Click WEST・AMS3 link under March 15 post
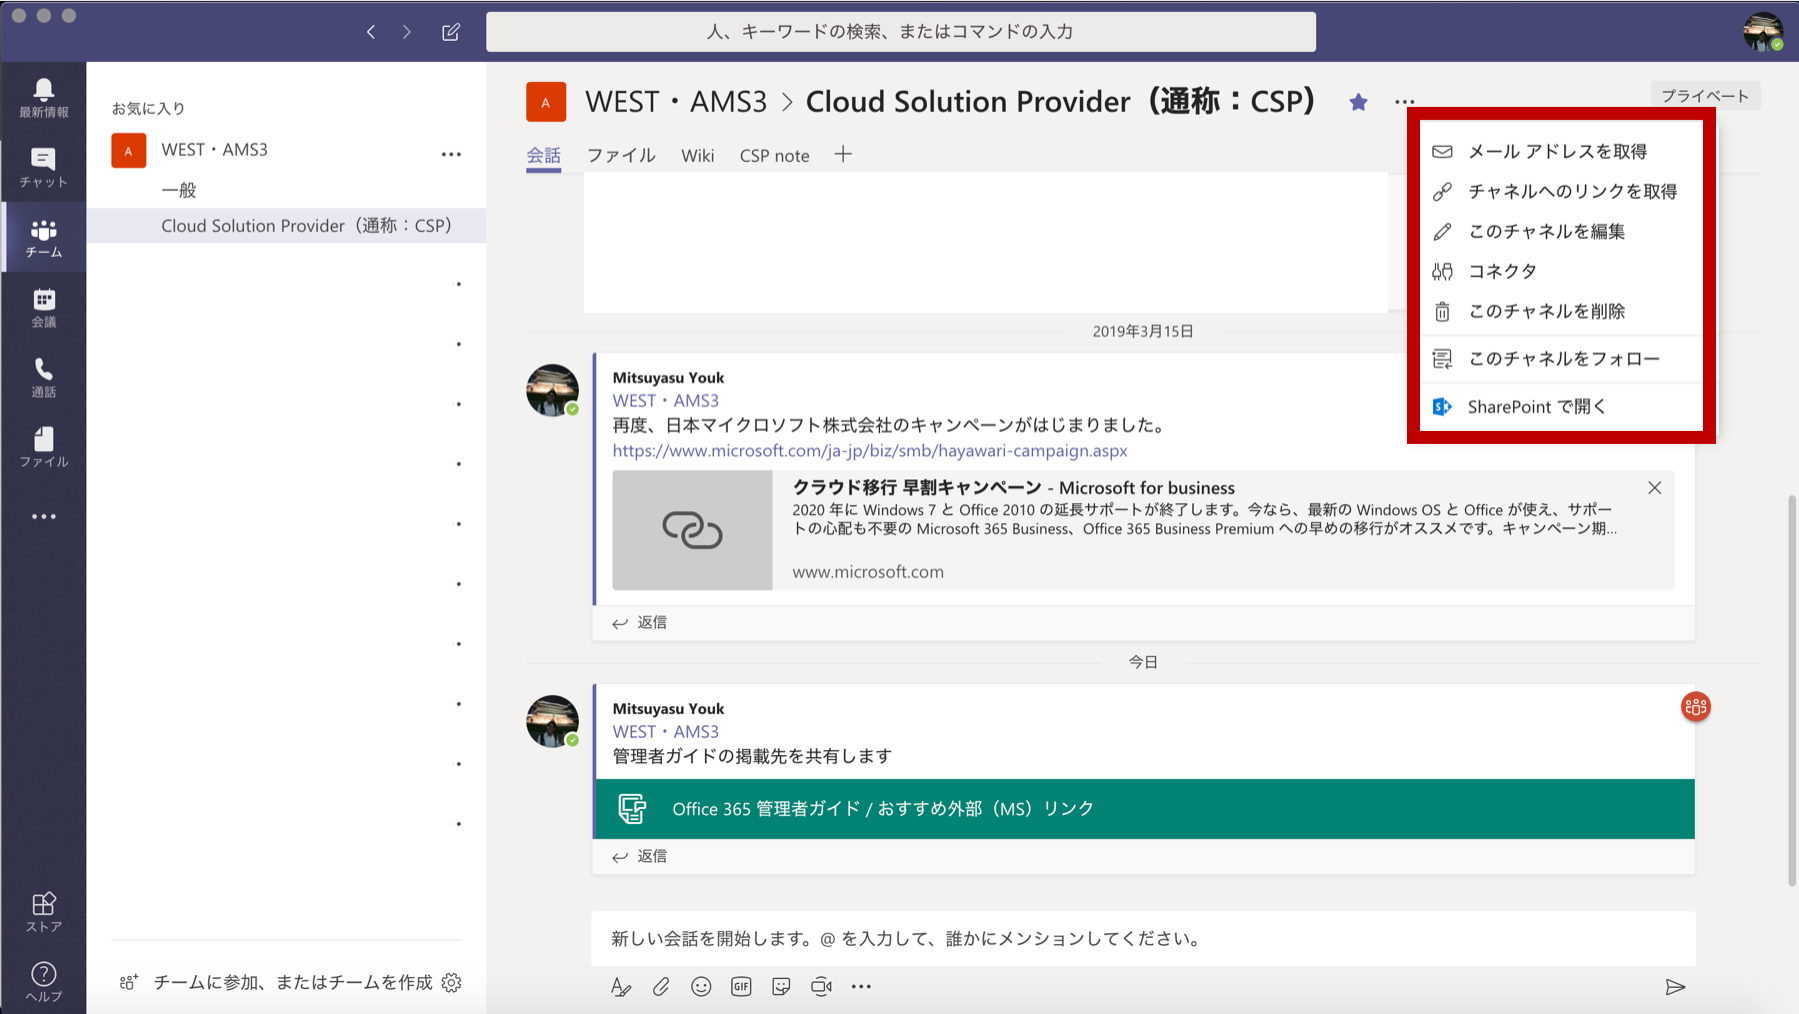The image size is (1799, 1014). point(666,400)
